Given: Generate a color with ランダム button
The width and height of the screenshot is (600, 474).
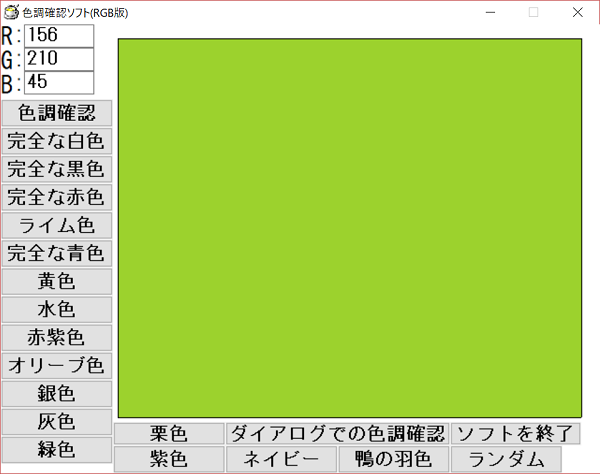Looking at the screenshot, I should pyautogui.click(x=506, y=459).
